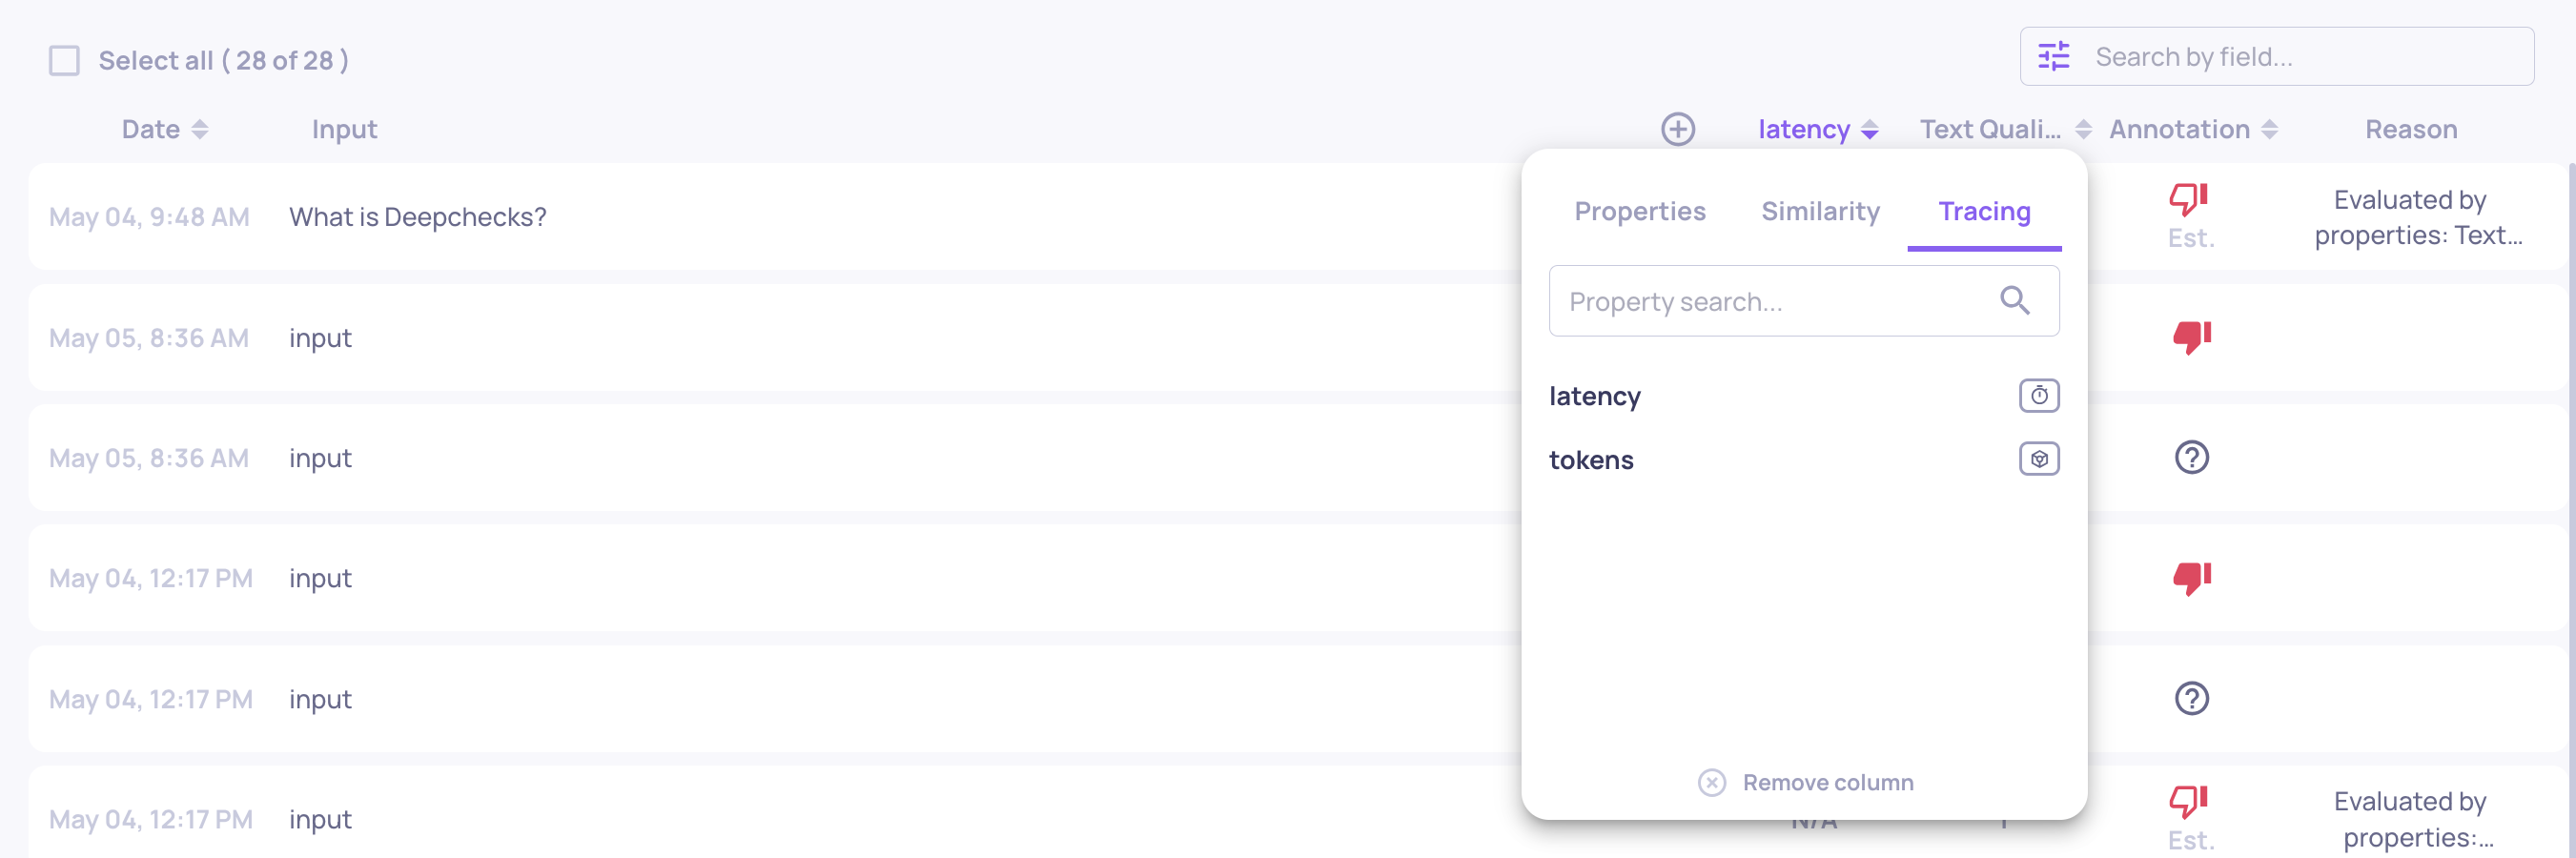Switch to the Similarity tab
Image resolution: width=2576 pixels, height=858 pixels.
point(1821,211)
